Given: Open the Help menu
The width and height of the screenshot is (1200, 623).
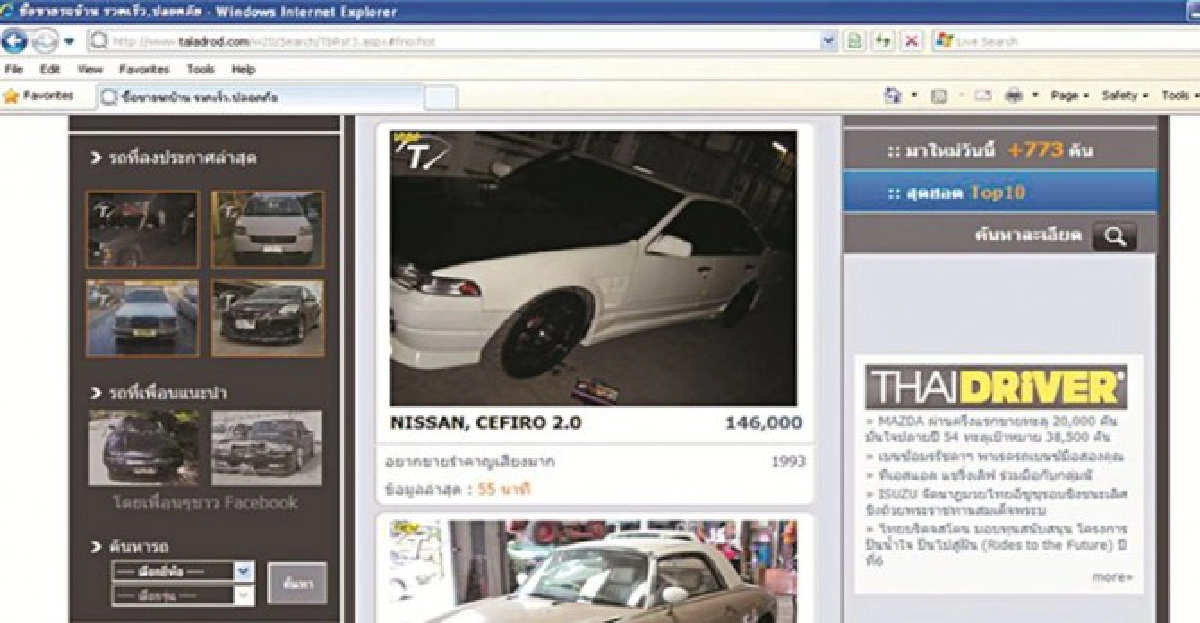Looking at the screenshot, I should click(x=243, y=70).
